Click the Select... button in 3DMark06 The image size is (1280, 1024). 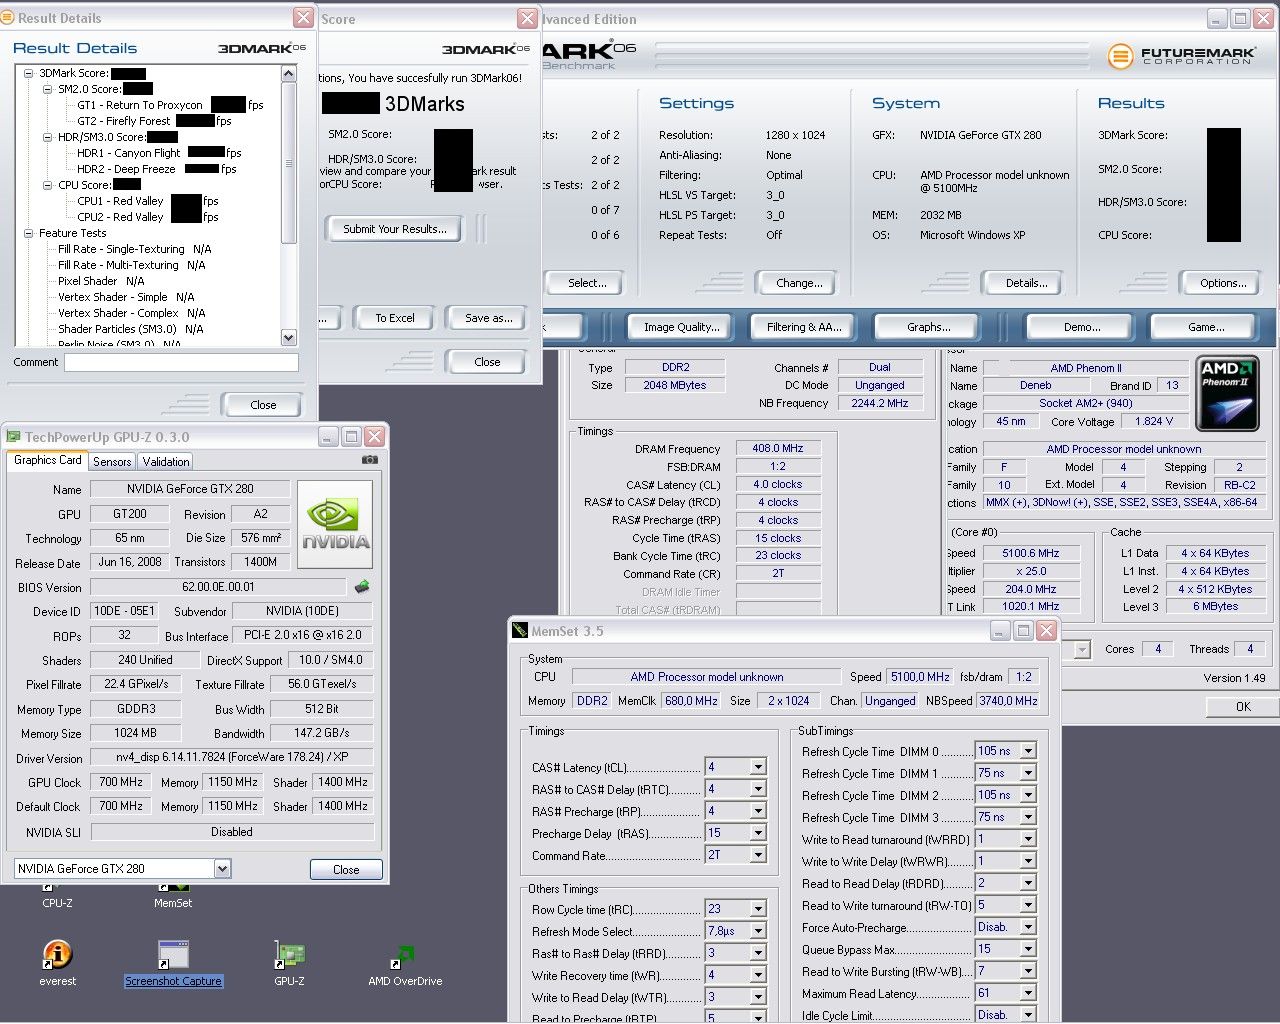click(587, 283)
